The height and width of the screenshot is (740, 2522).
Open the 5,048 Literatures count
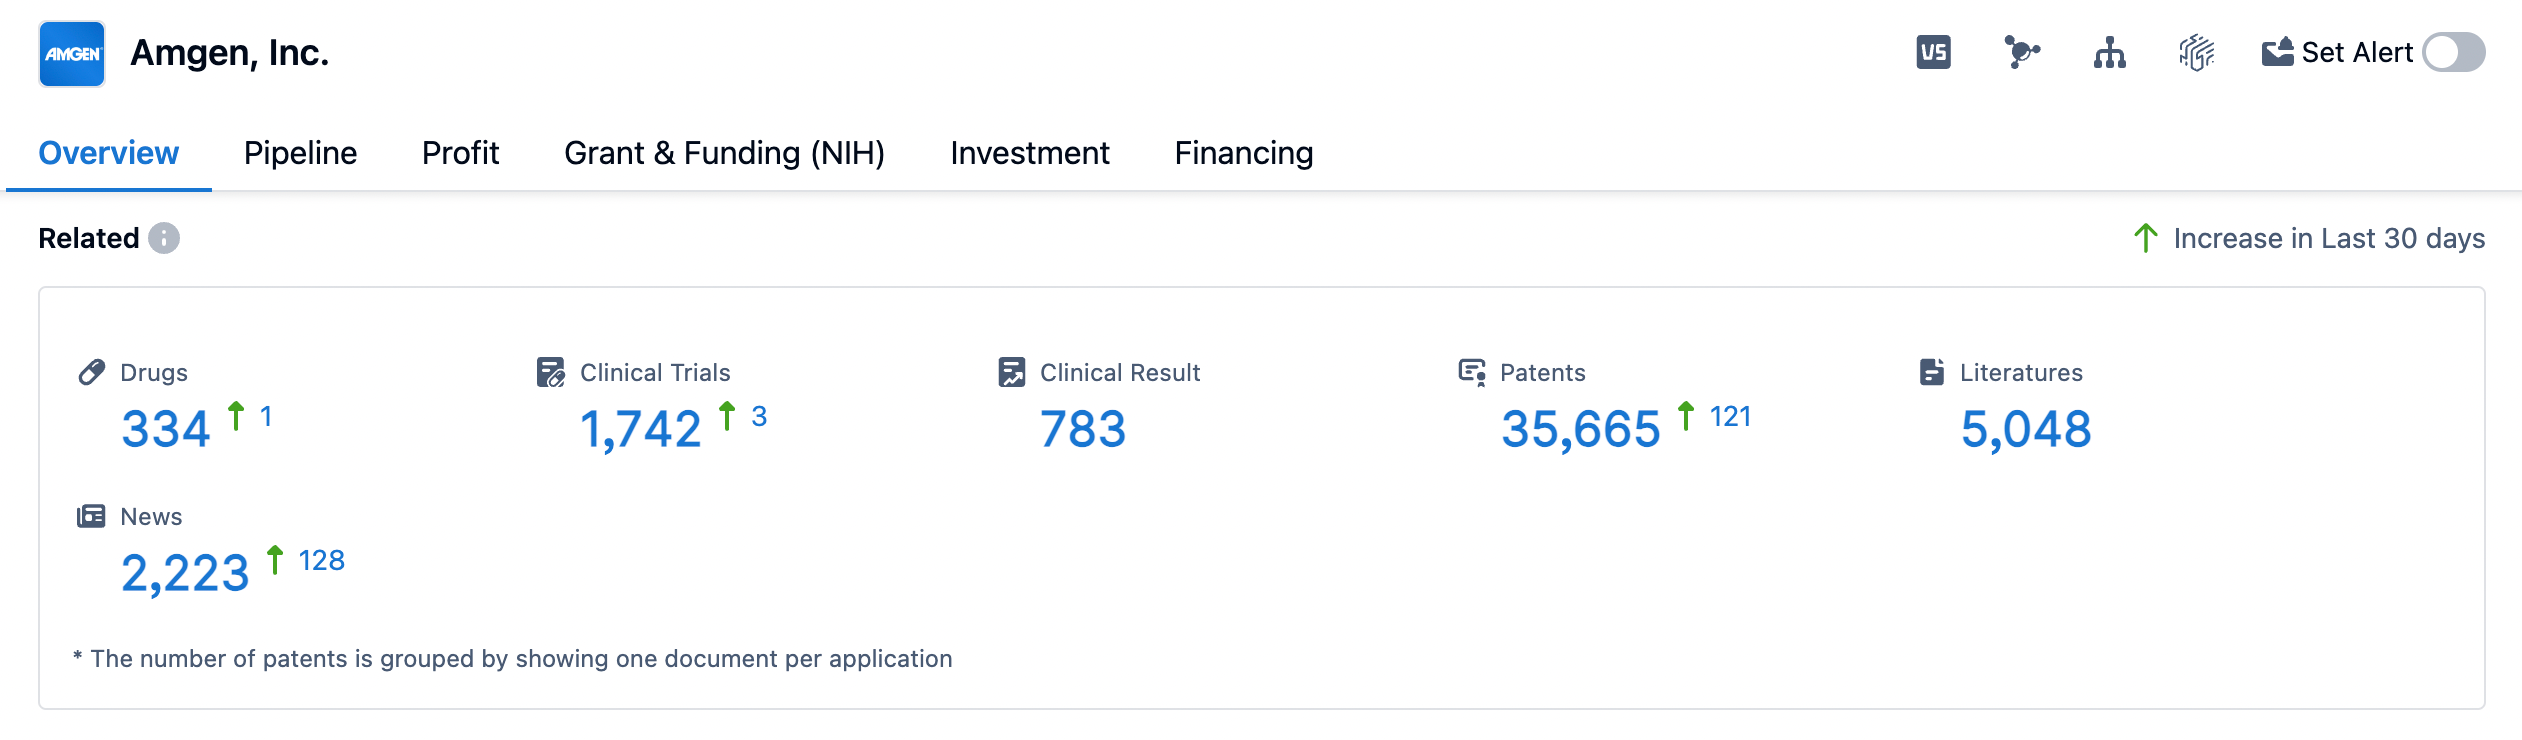click(x=2025, y=429)
